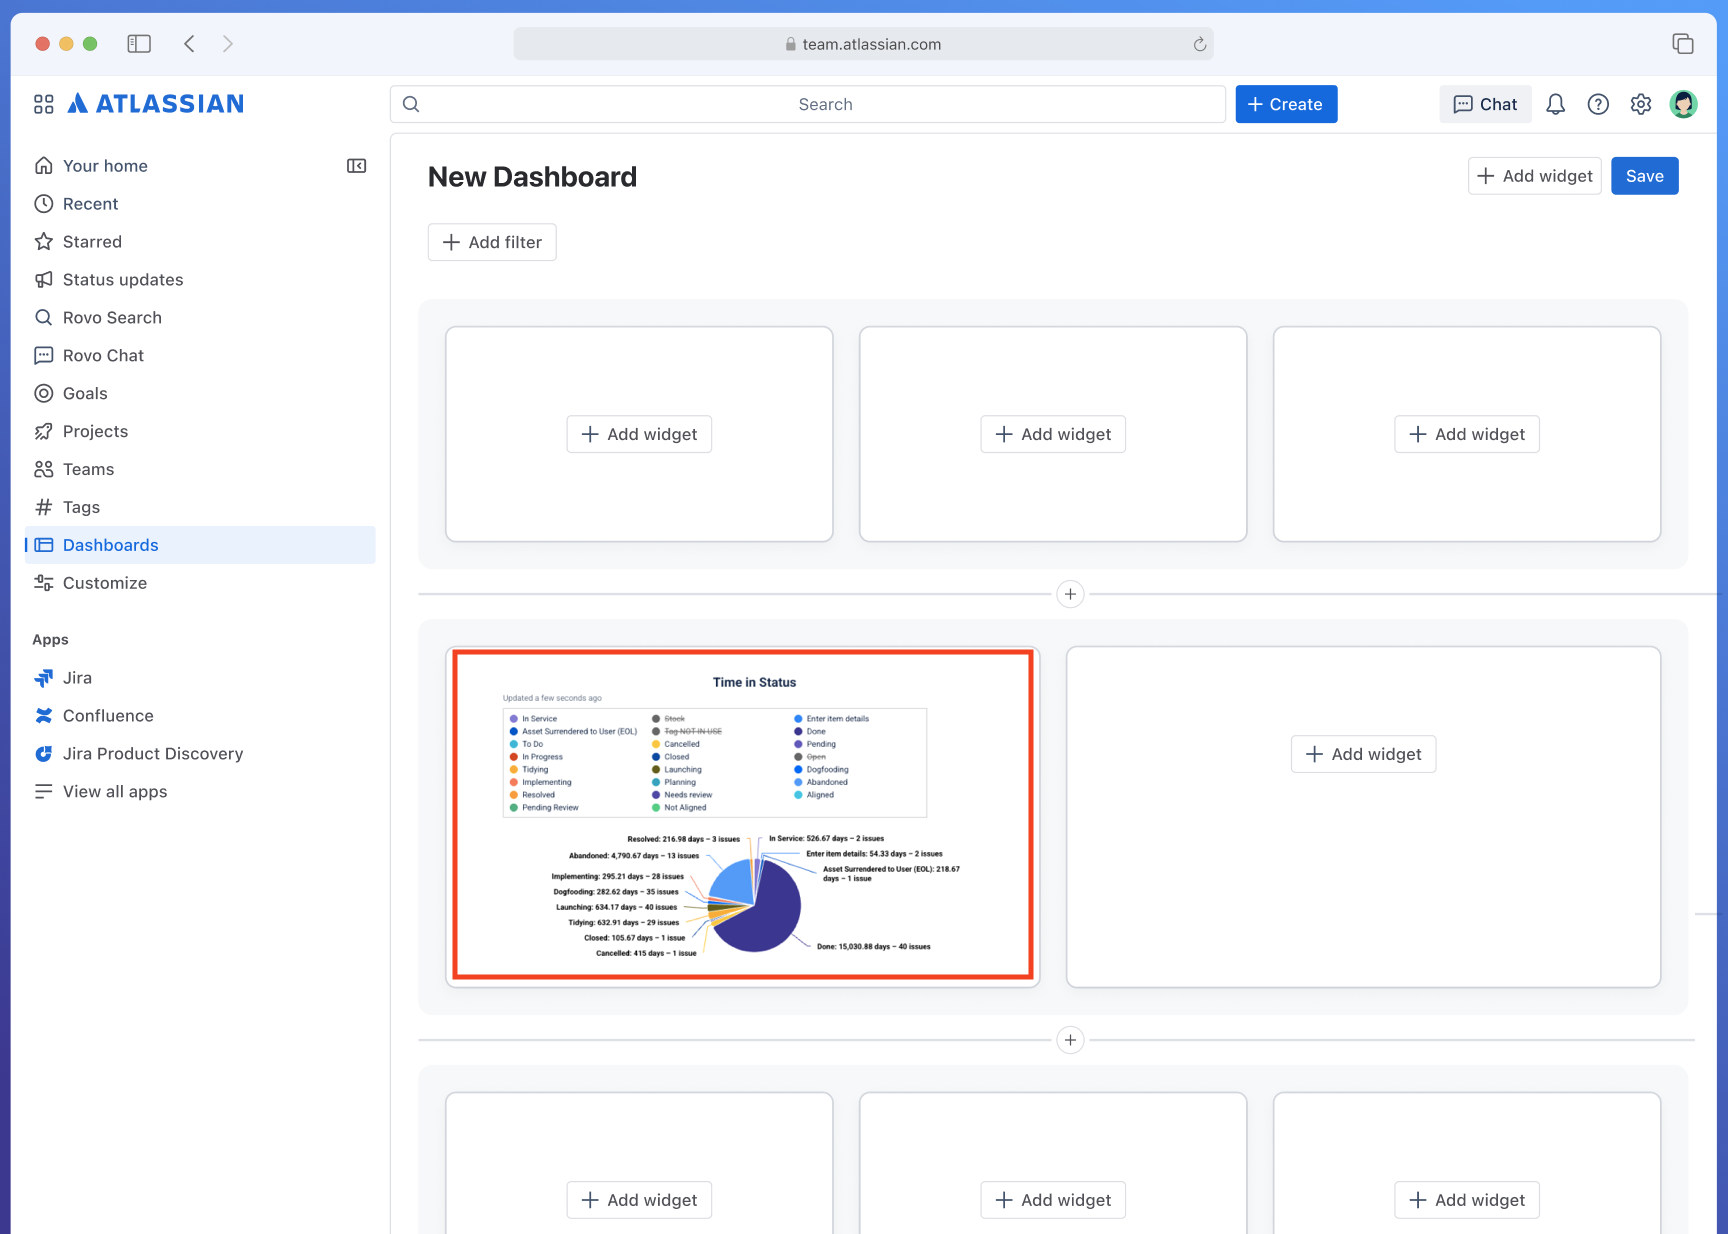The image size is (1728, 1234).
Task: Open the help question mark icon
Action: 1598,104
